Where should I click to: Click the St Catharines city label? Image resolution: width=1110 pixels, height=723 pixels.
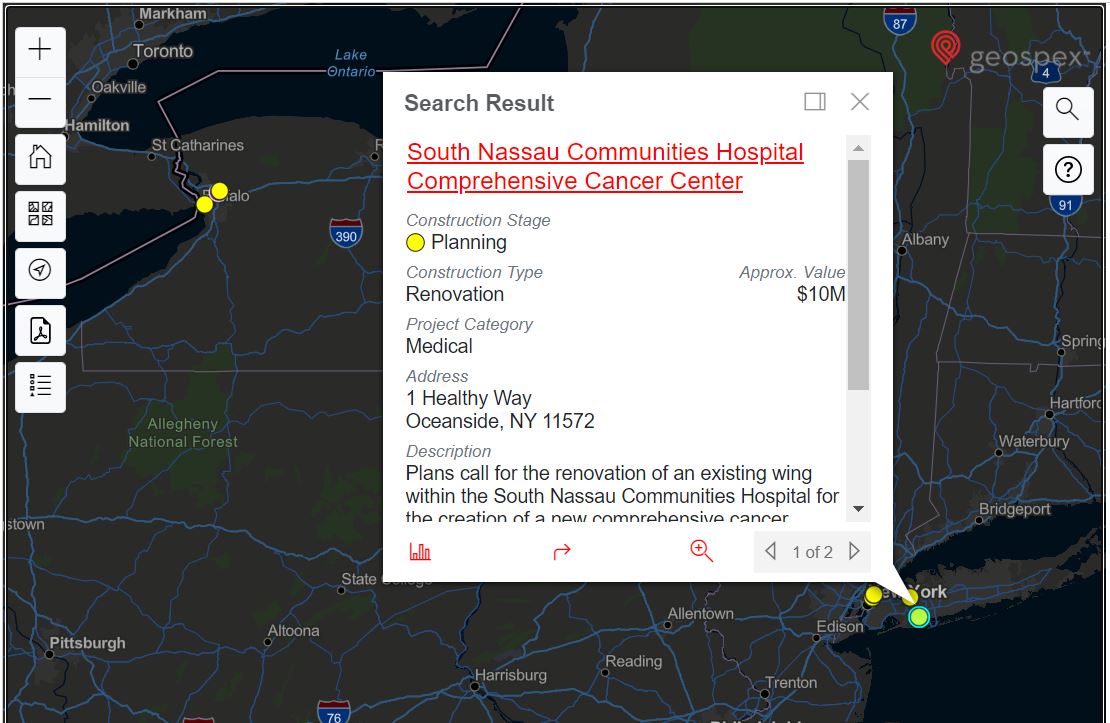coord(198,145)
